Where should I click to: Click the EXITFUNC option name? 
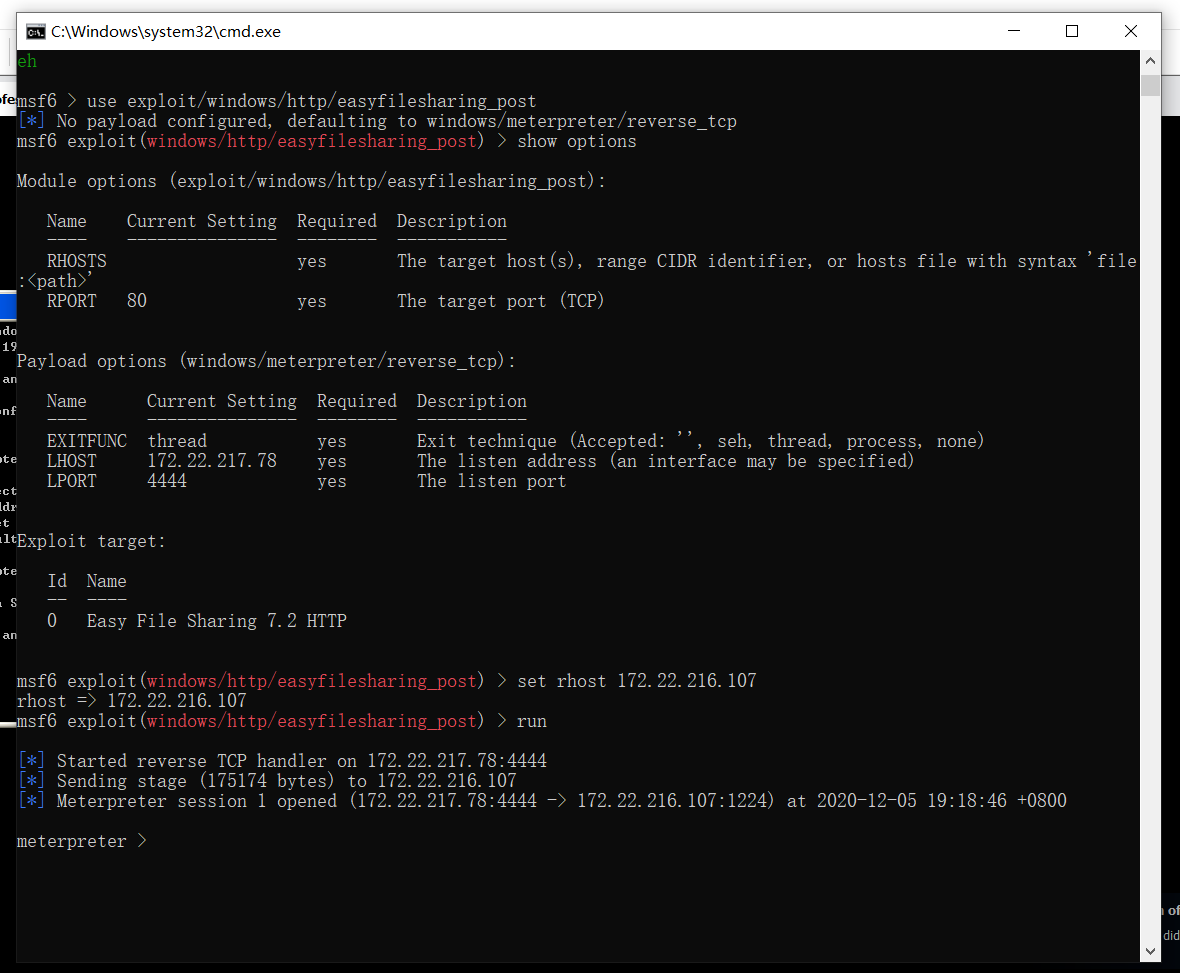[87, 441]
